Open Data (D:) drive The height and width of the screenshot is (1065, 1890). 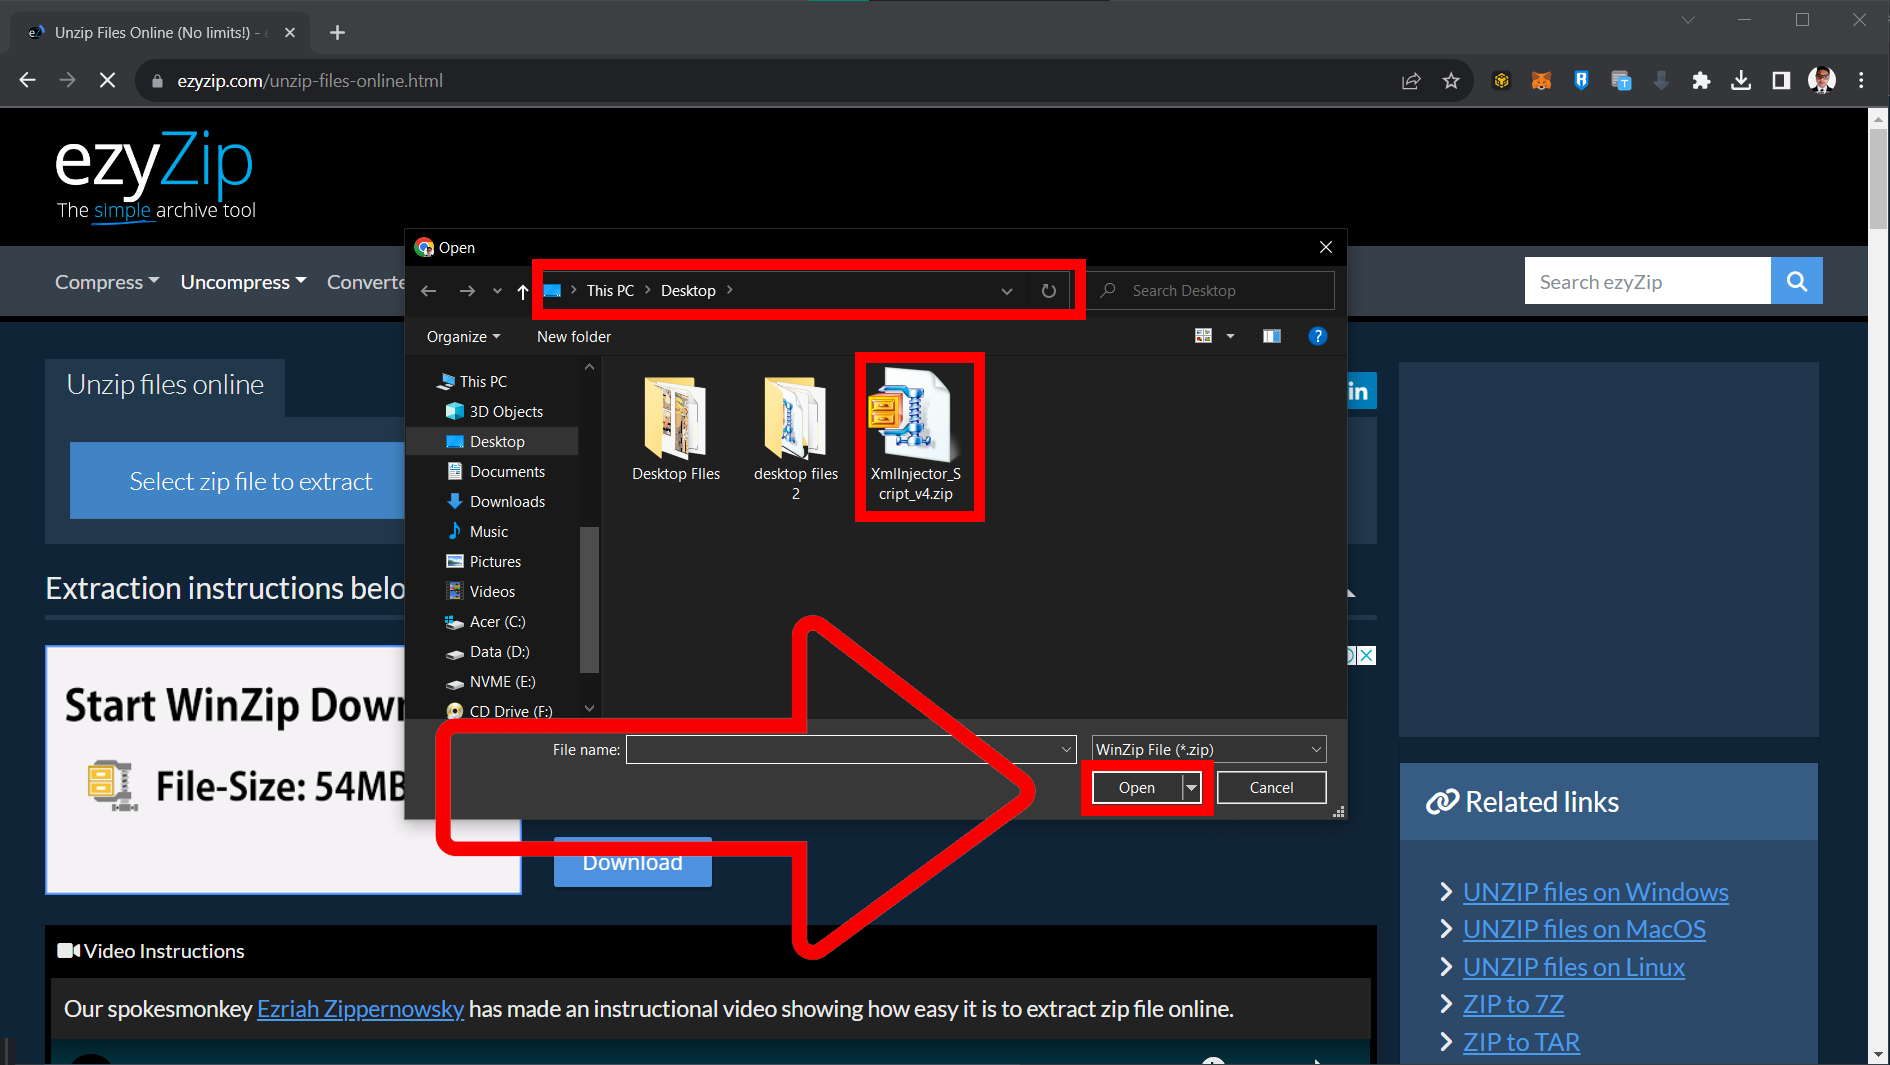(488, 651)
